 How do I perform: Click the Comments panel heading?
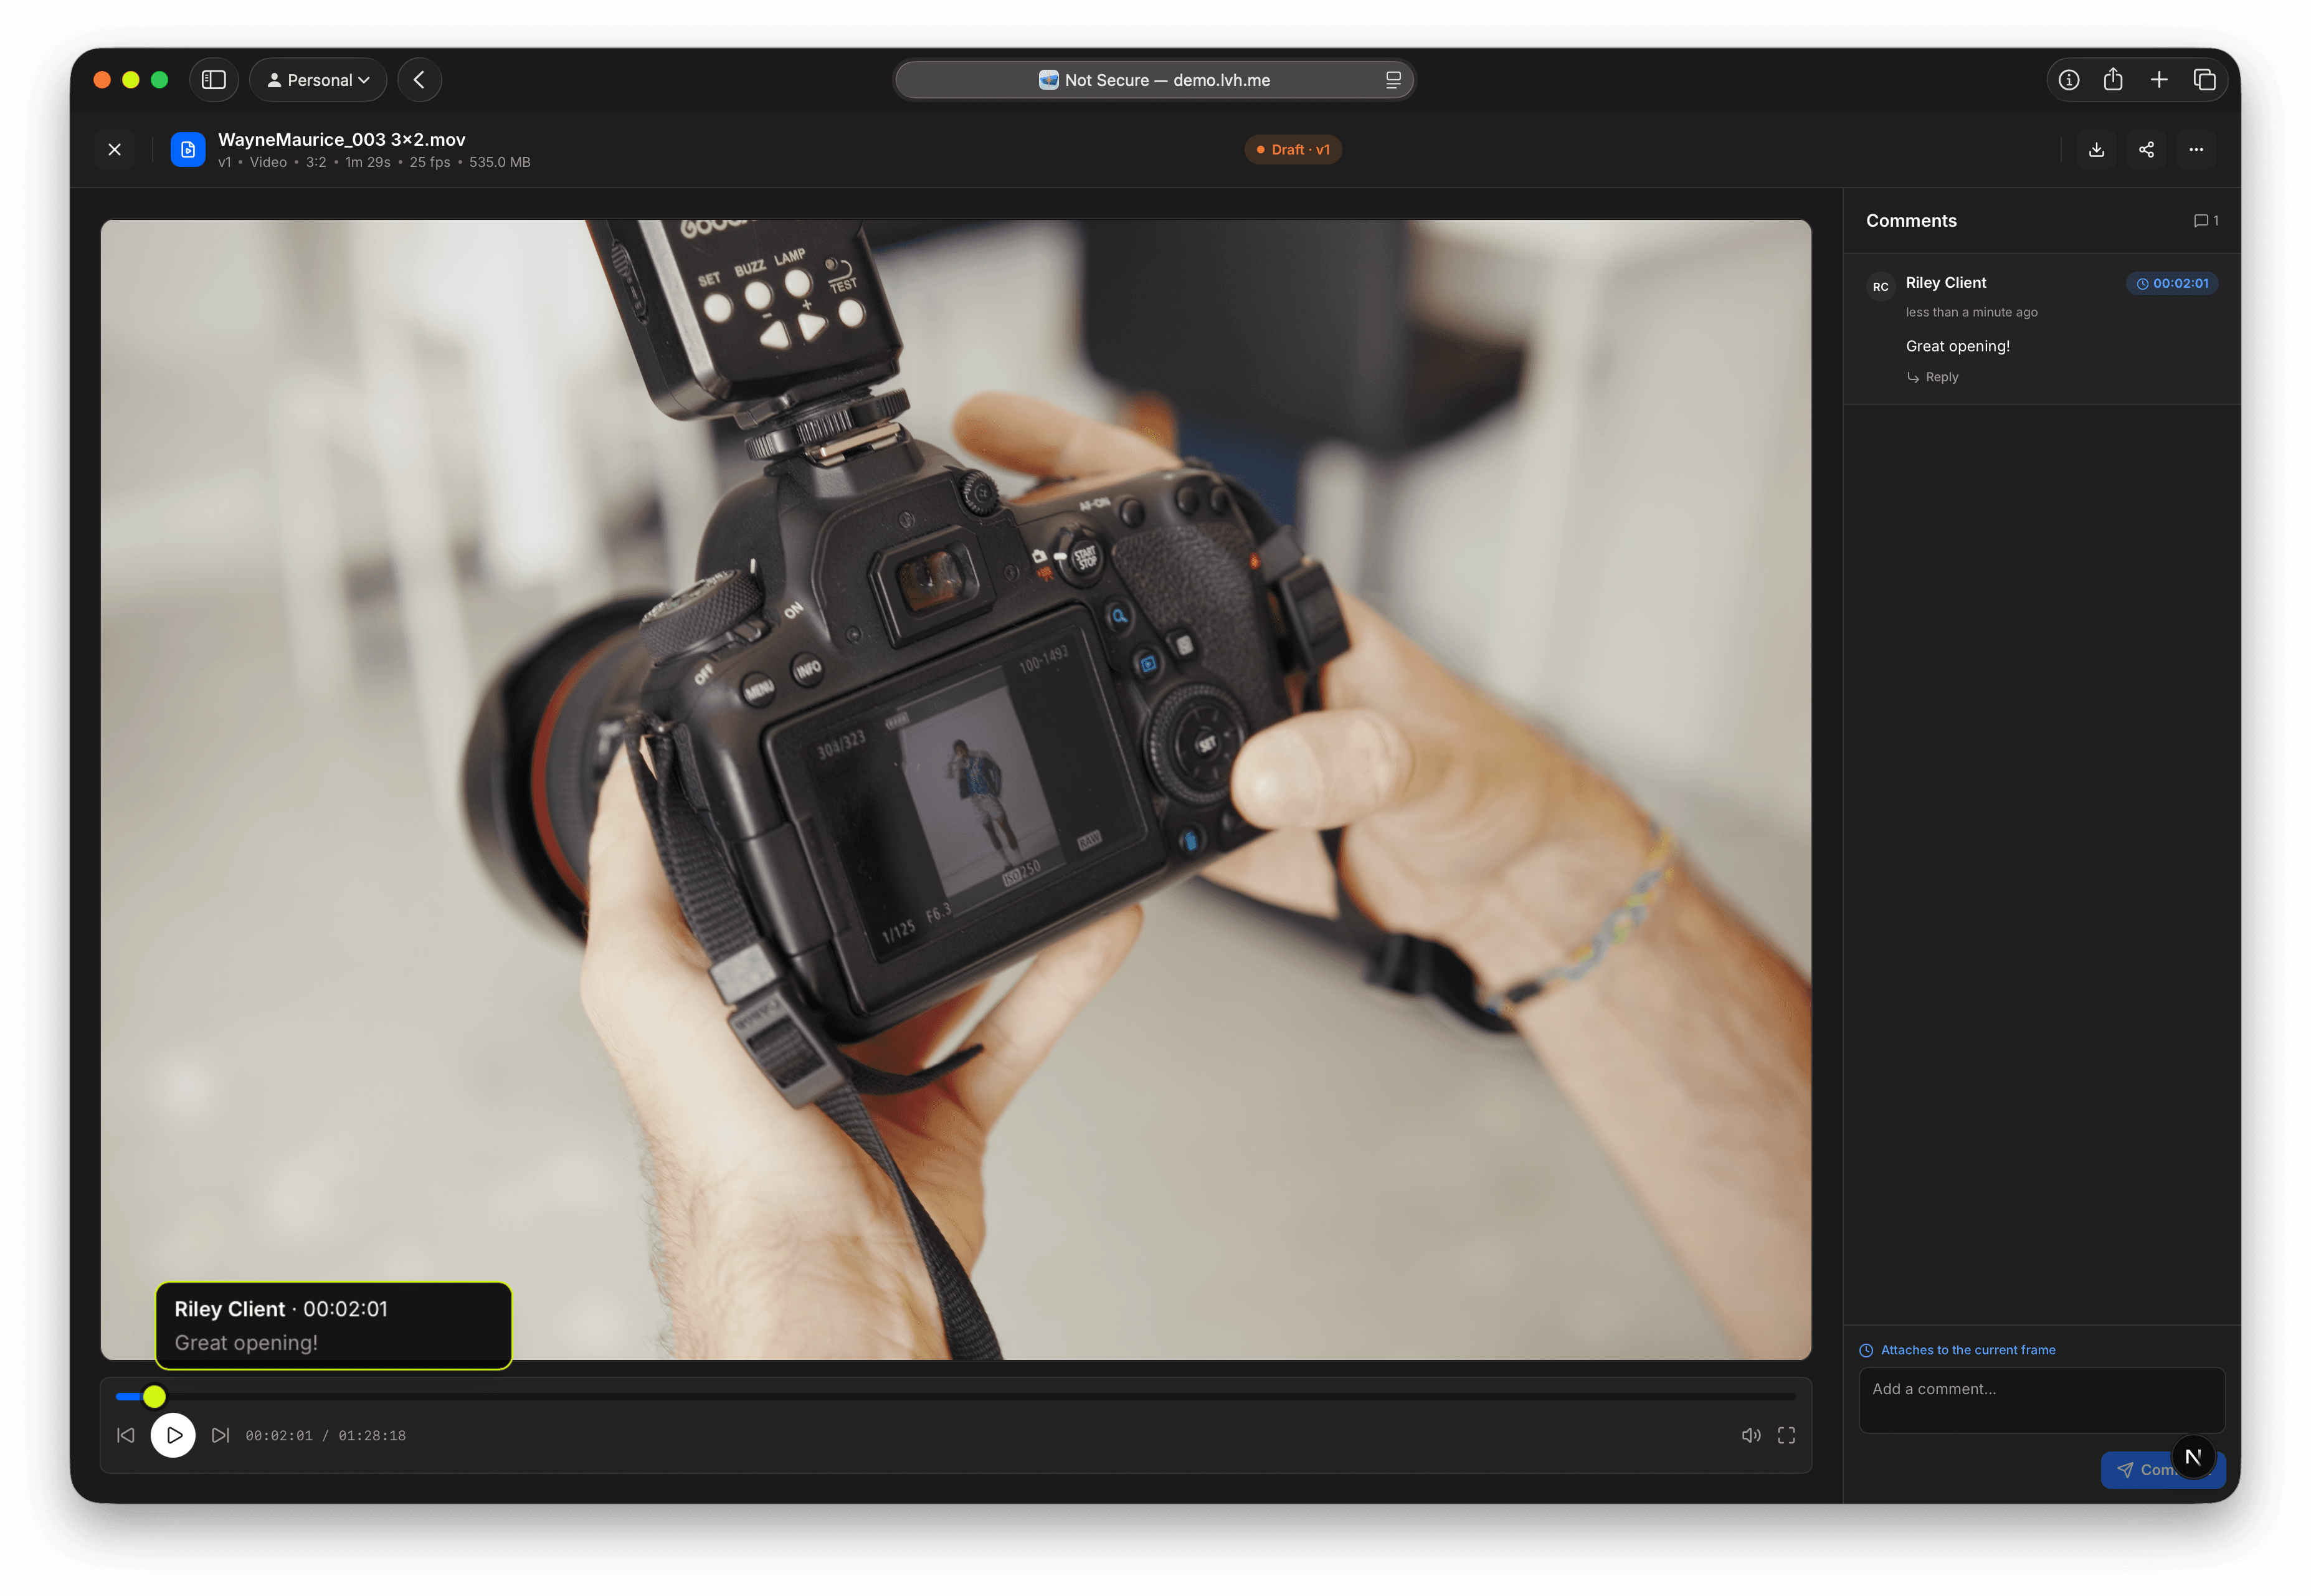tap(1911, 221)
